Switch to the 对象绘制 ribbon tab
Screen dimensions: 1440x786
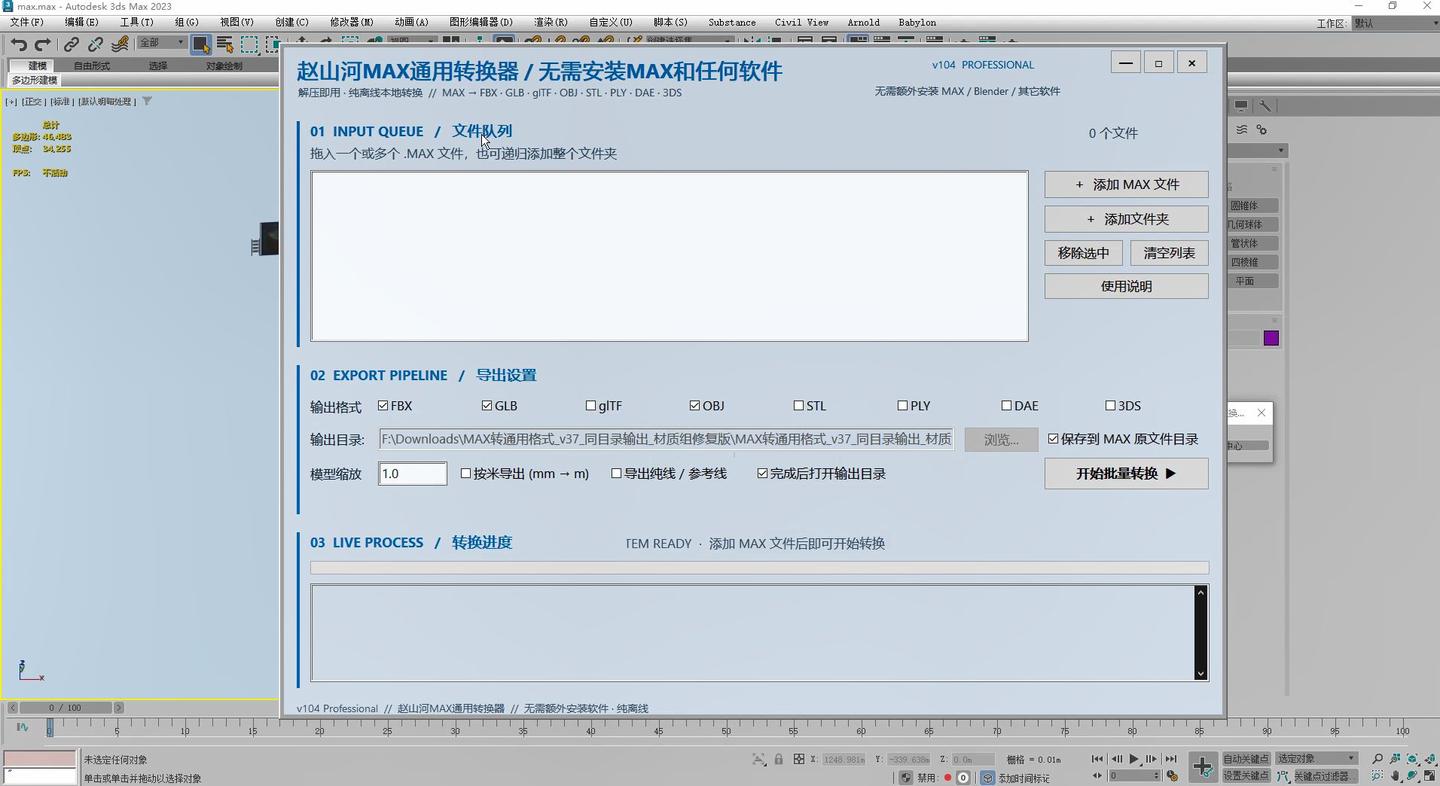tap(224, 66)
